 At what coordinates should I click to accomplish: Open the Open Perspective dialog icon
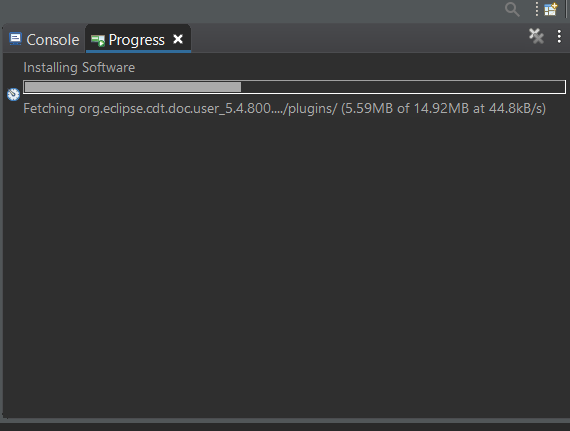pos(551,9)
